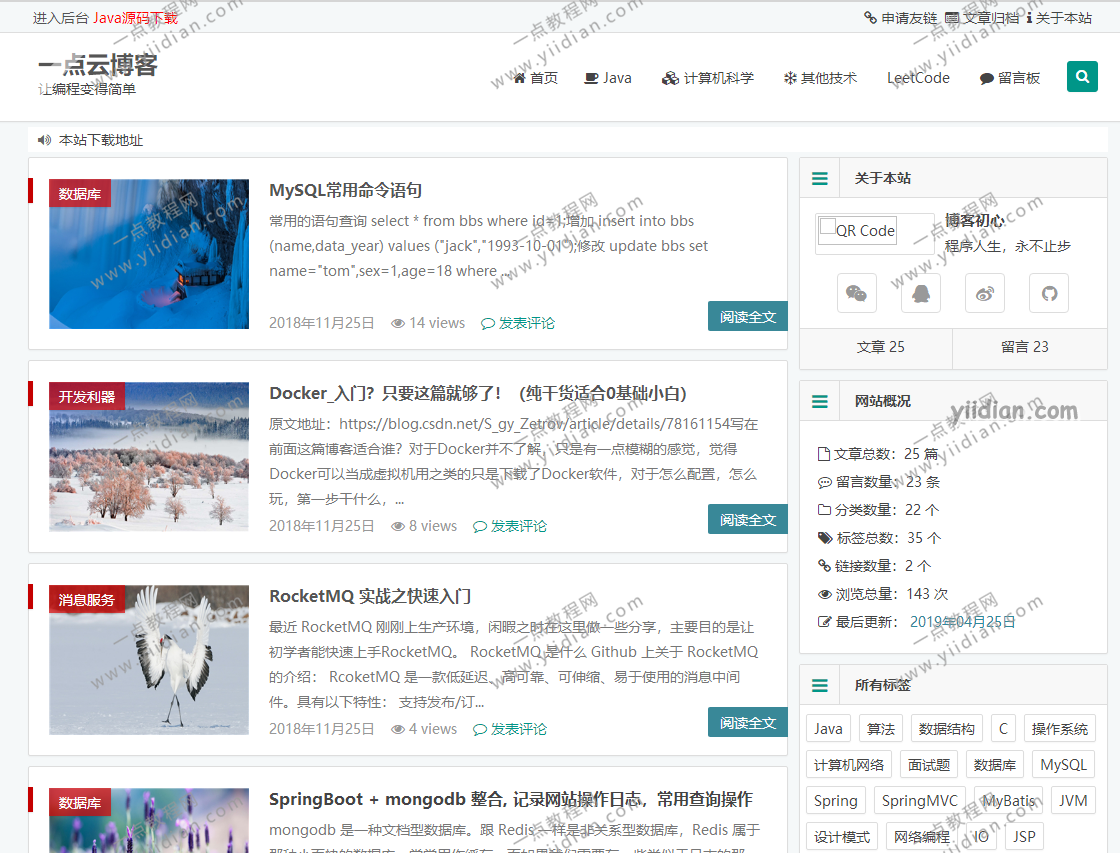Select the Spring tag
The image size is (1120, 853).
(x=836, y=801)
